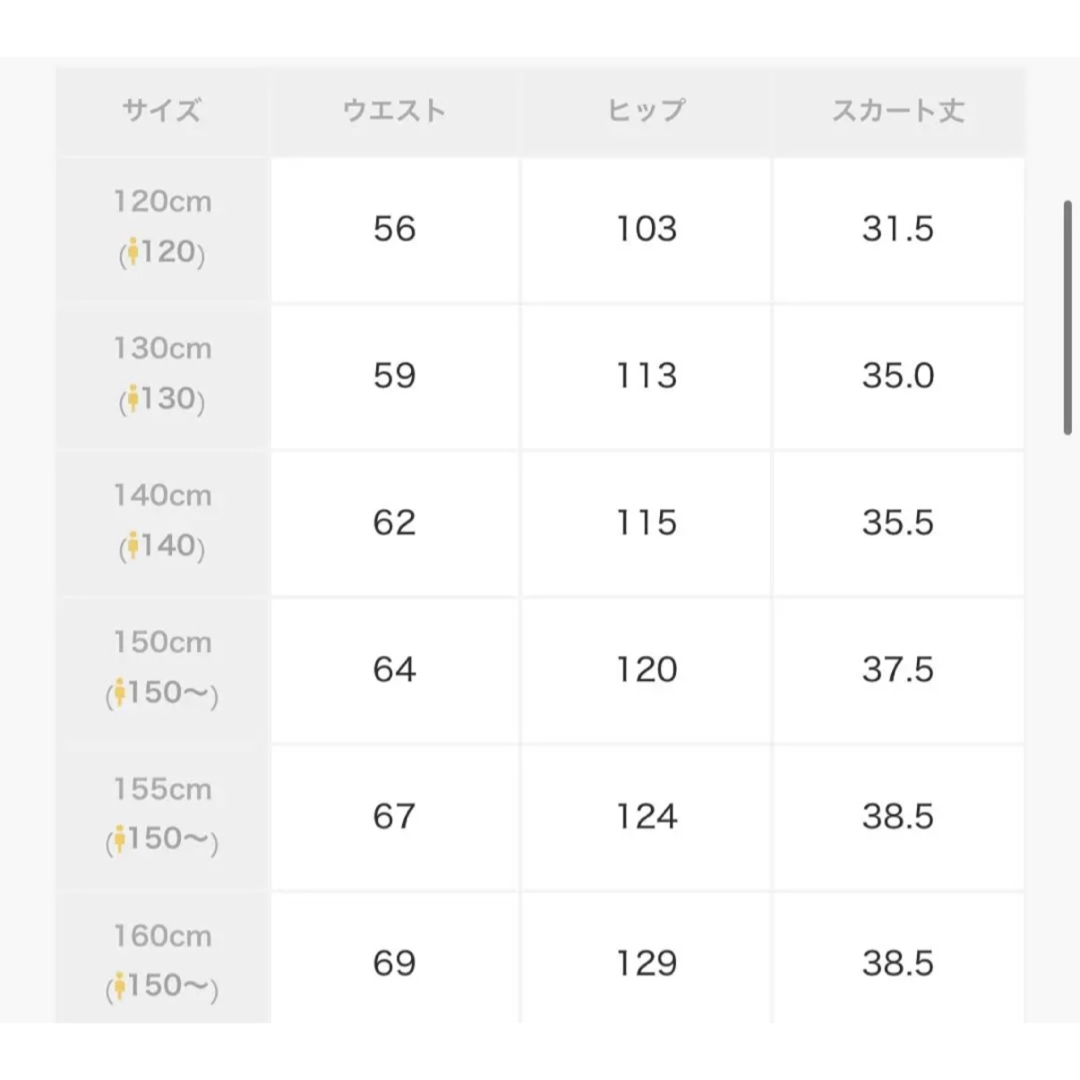
Task: Click the vertical scrollbar thumb on the right
Action: (x=1068, y=318)
